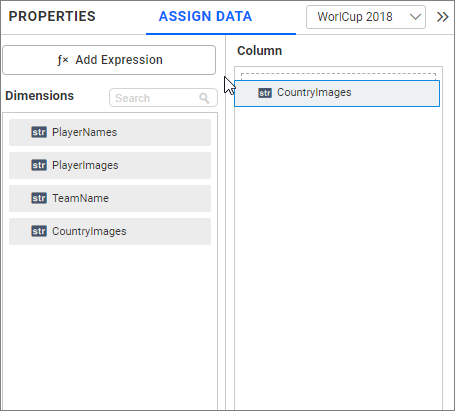
Task: Select CountryImages in the Dimensions list
Action: pos(110,231)
